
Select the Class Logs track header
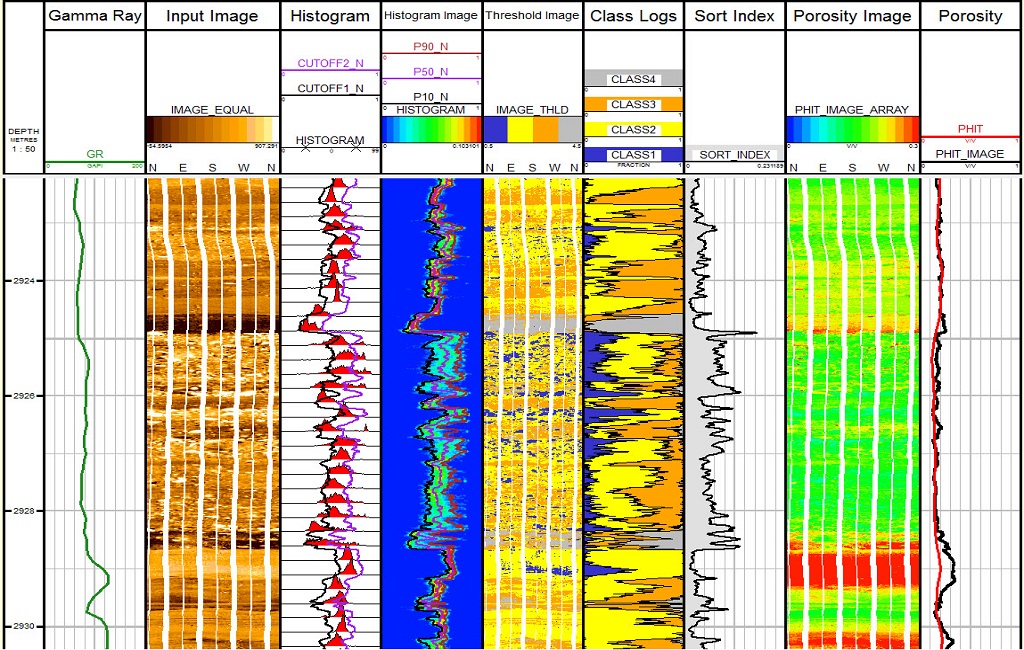point(633,16)
